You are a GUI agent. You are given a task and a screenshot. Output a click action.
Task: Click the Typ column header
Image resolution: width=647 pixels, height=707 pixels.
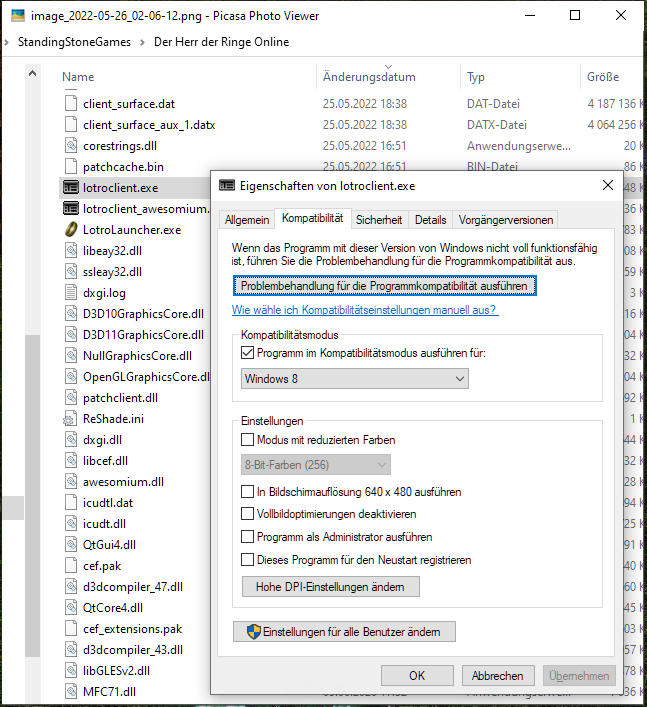coord(476,77)
